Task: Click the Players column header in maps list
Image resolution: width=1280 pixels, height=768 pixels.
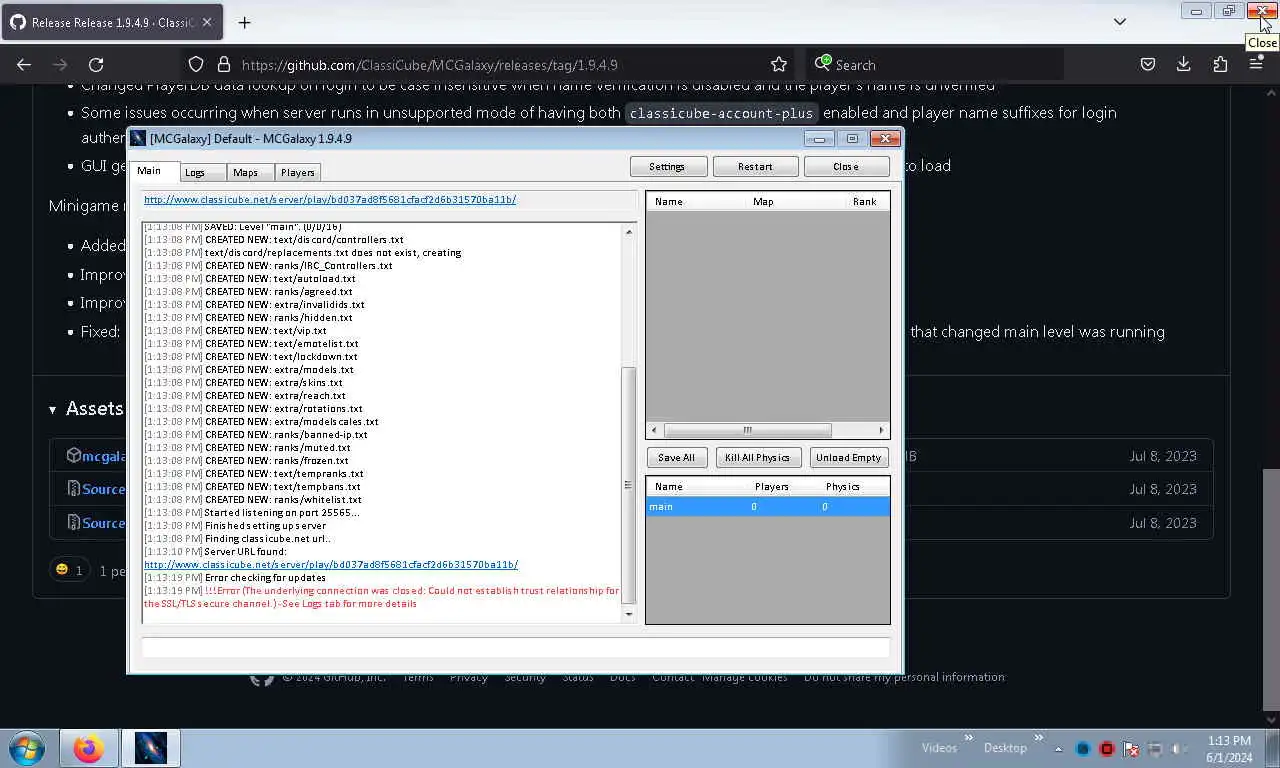Action: coord(772,487)
